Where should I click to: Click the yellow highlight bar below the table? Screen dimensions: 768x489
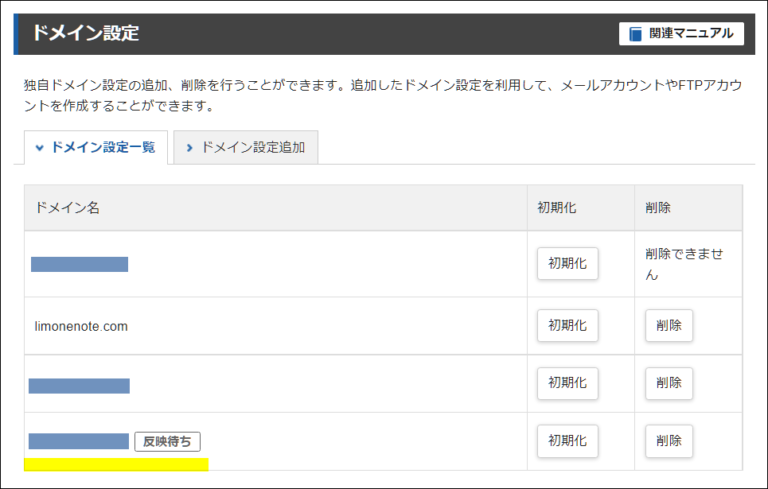(116, 464)
